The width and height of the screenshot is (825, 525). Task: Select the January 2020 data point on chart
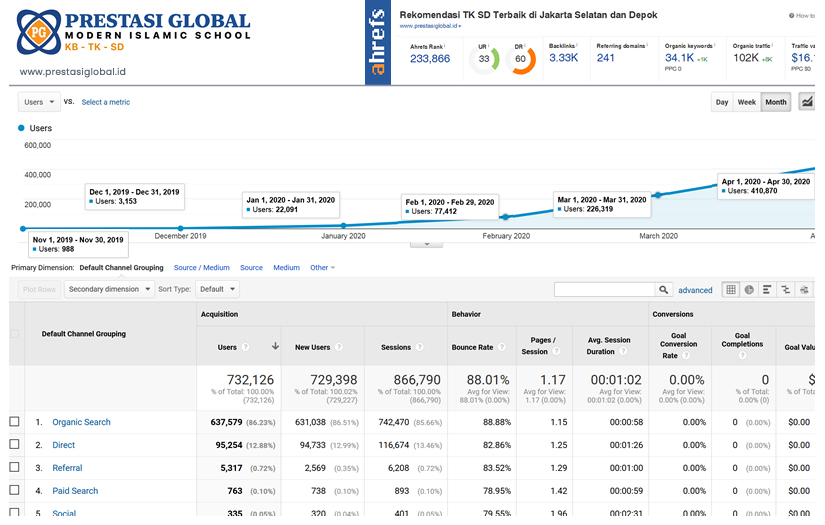click(344, 225)
